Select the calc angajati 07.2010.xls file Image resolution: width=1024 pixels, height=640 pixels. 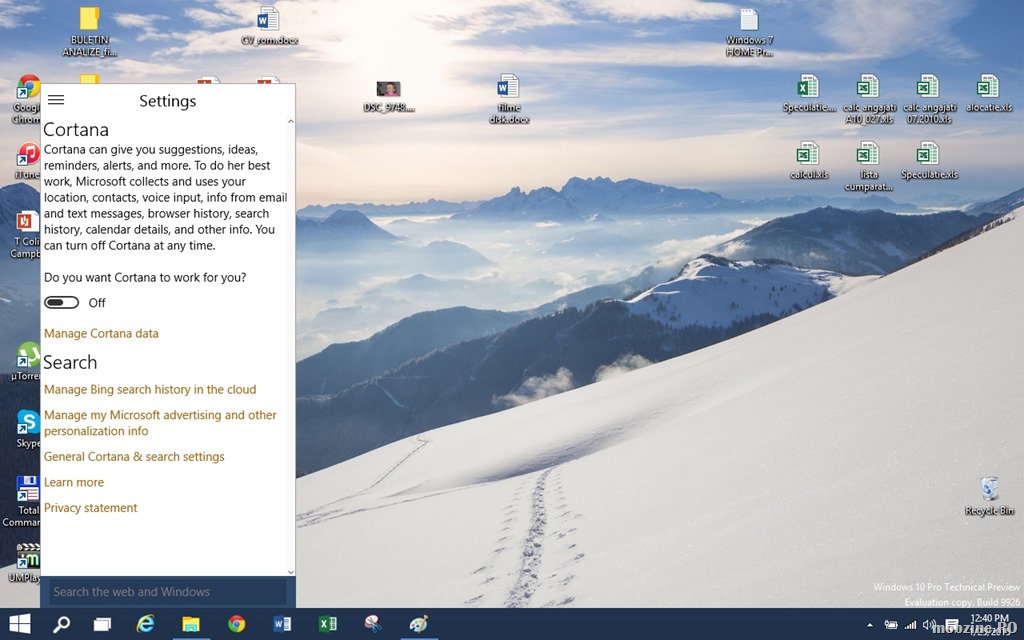click(929, 99)
